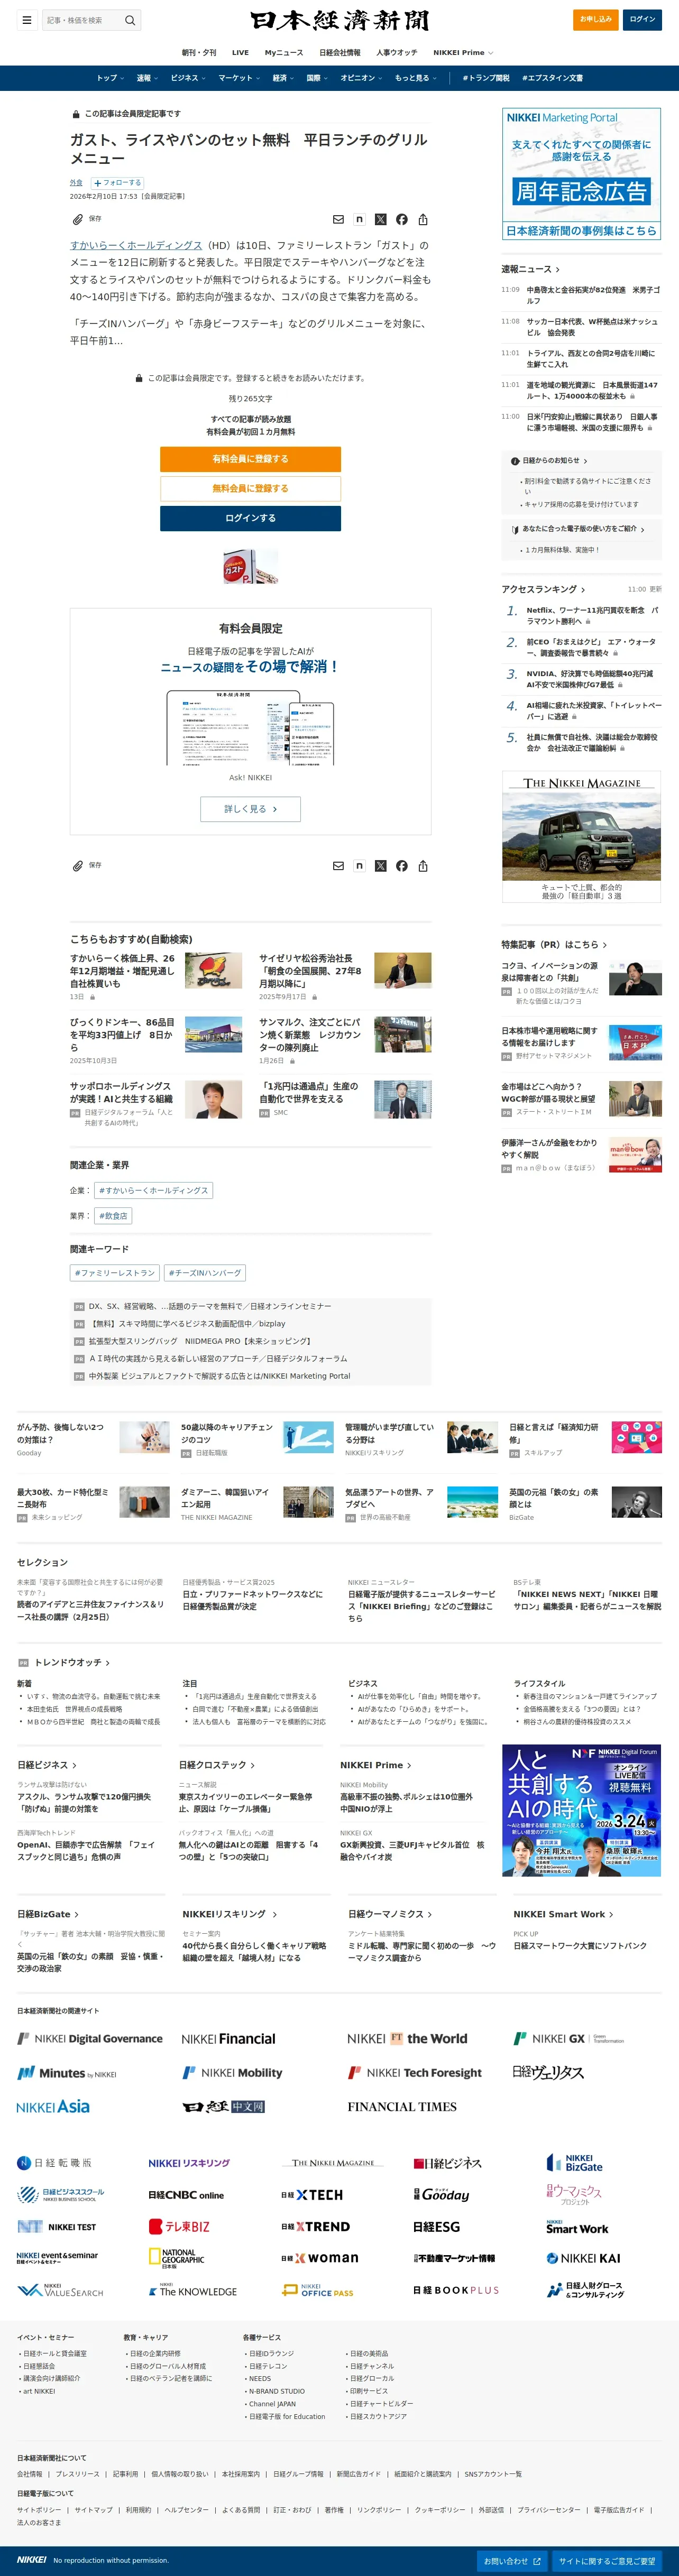Select the #チーズINハンバーグ keyword tag

pos(205,1273)
